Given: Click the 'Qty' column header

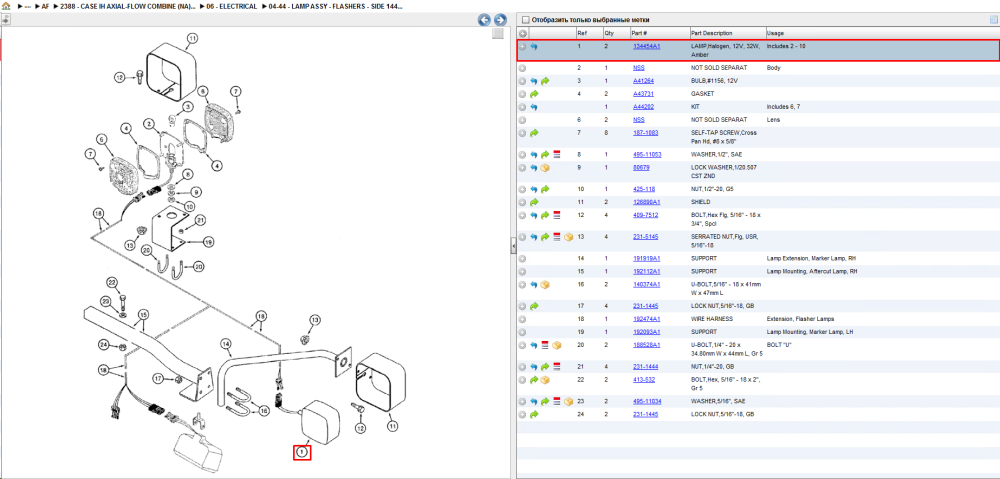Looking at the screenshot, I should [x=609, y=33].
